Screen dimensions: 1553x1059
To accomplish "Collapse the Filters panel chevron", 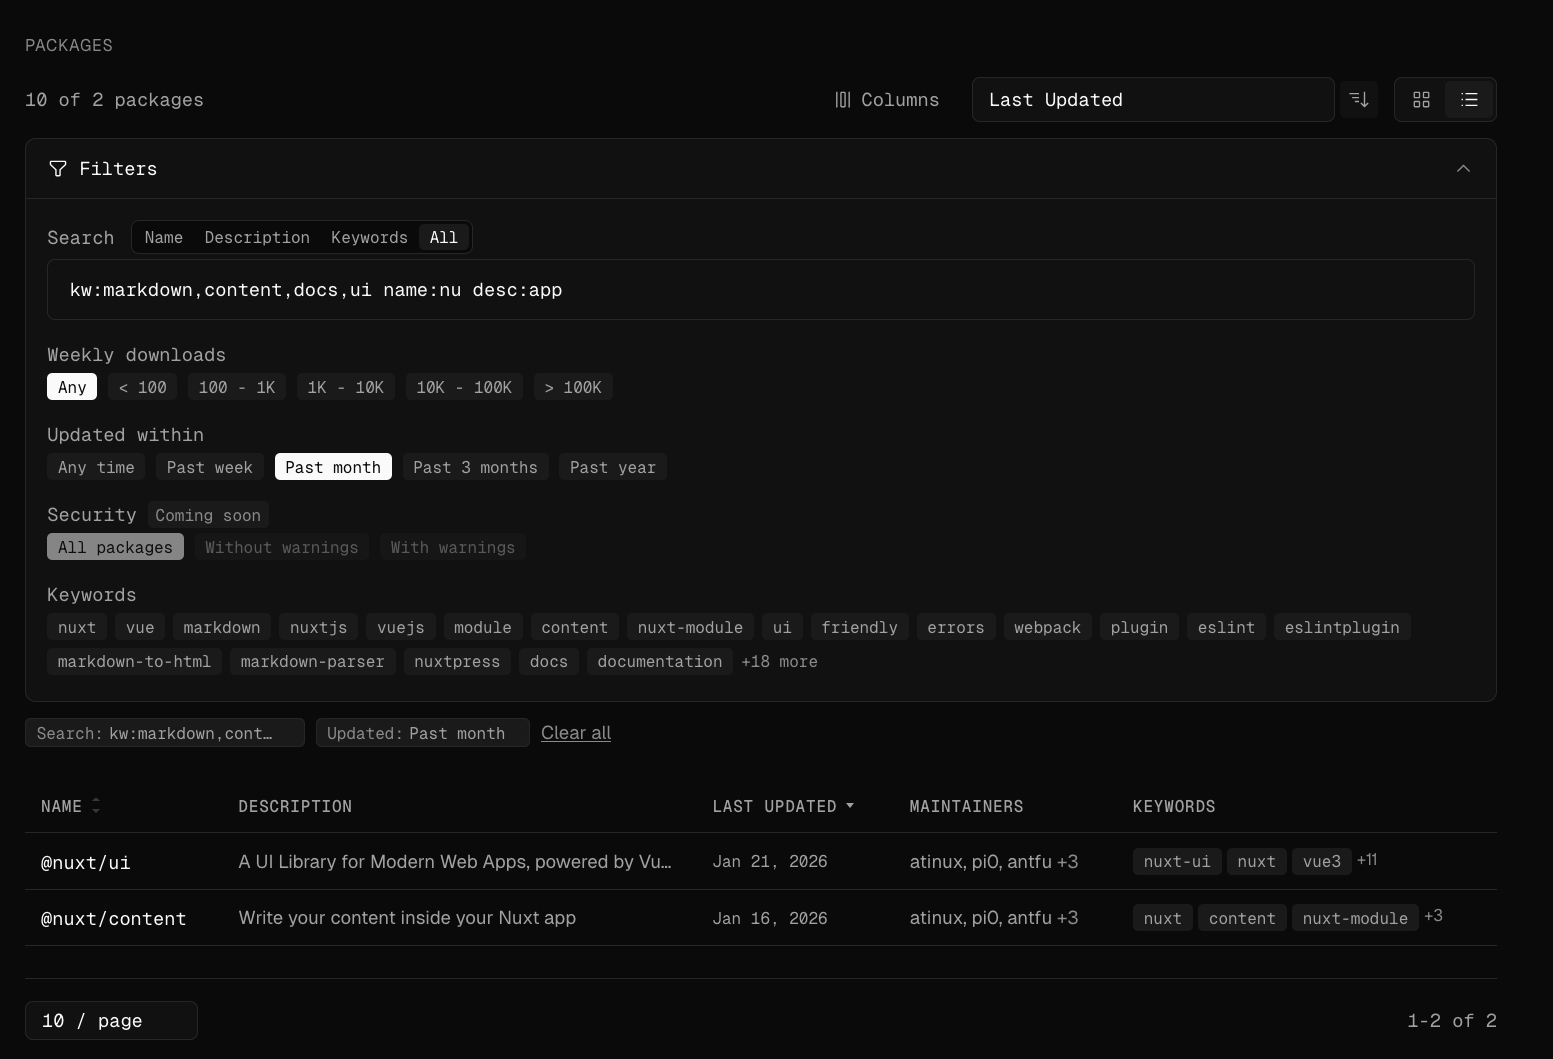I will click(x=1463, y=169).
